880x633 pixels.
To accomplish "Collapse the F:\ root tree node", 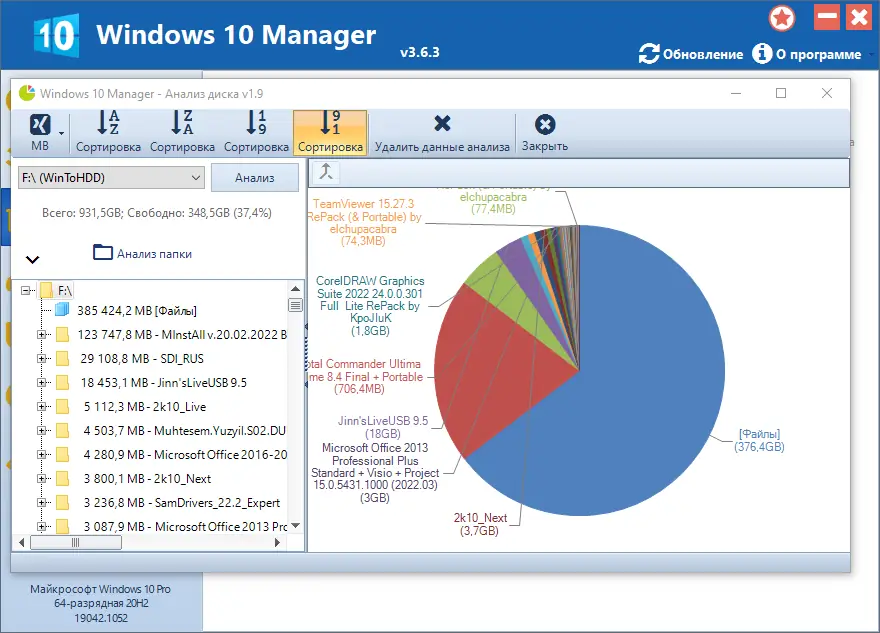I will coord(25,290).
